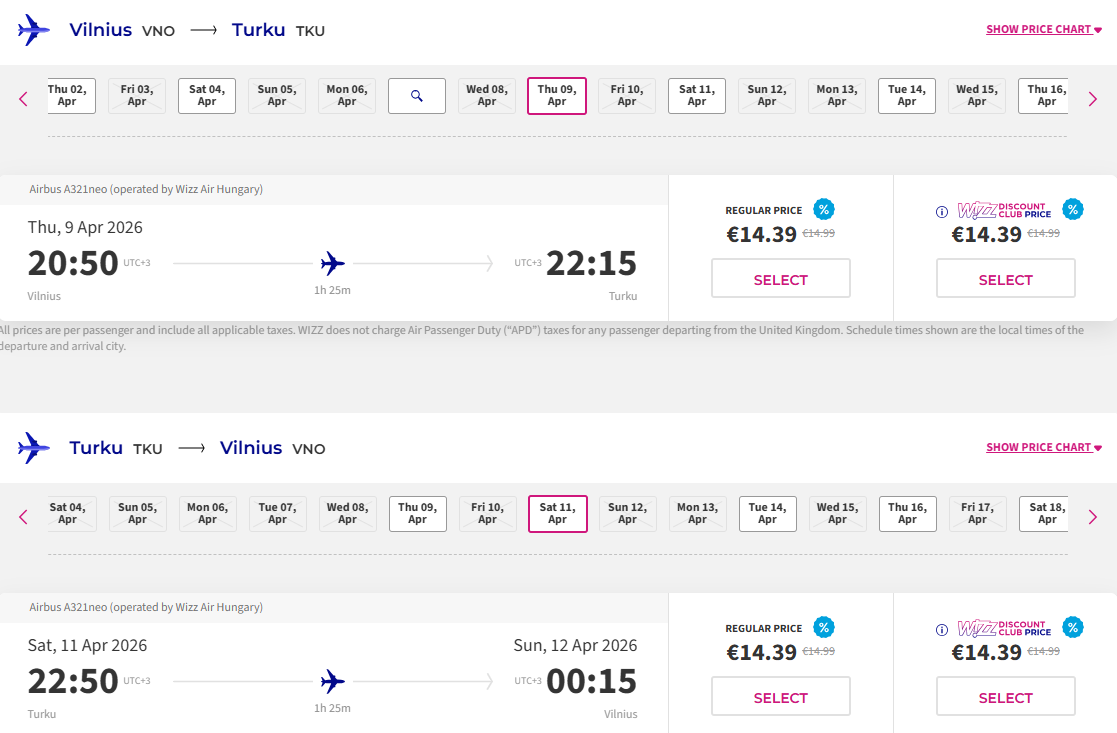This screenshot has height=733, width=1117.
Task: Select Discount Club price for 22:50 Turku flight
Action: tap(1005, 697)
